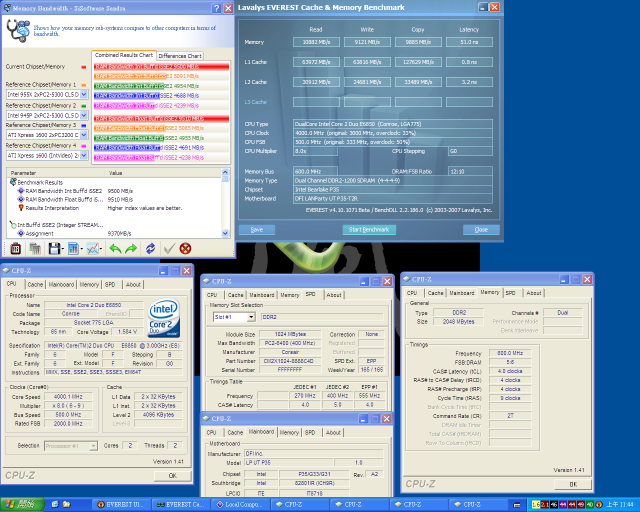Screen dimensions: 640x512
Task: Click the system clock in the taskbar
Action: [620, 505]
